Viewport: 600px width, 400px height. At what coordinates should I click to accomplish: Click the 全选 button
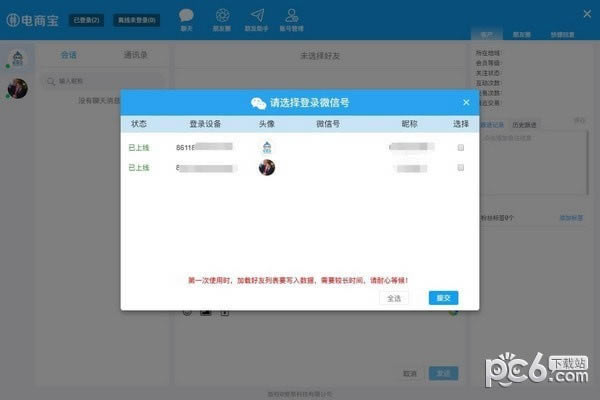[394, 298]
